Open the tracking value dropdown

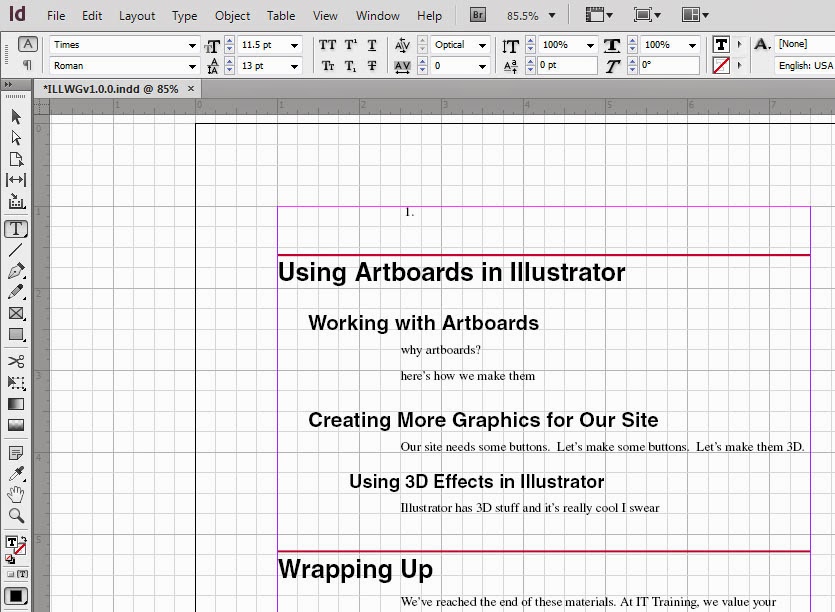(x=482, y=66)
